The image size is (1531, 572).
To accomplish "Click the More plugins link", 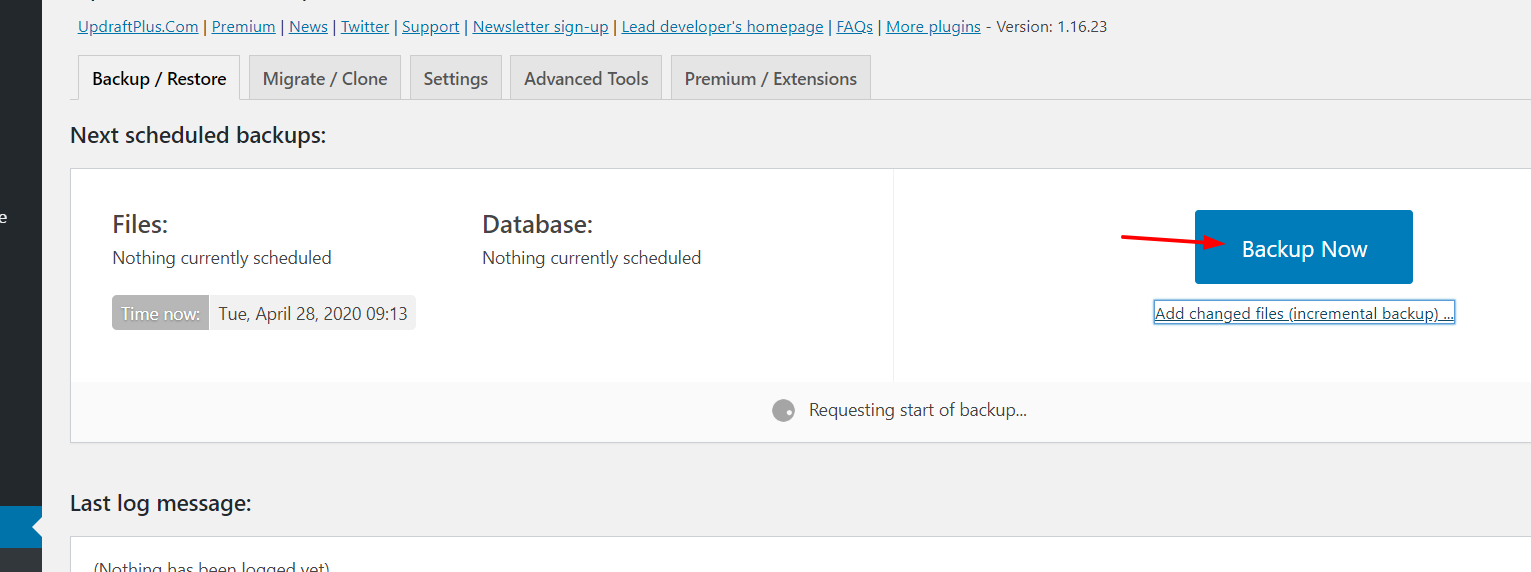I will coord(933,27).
